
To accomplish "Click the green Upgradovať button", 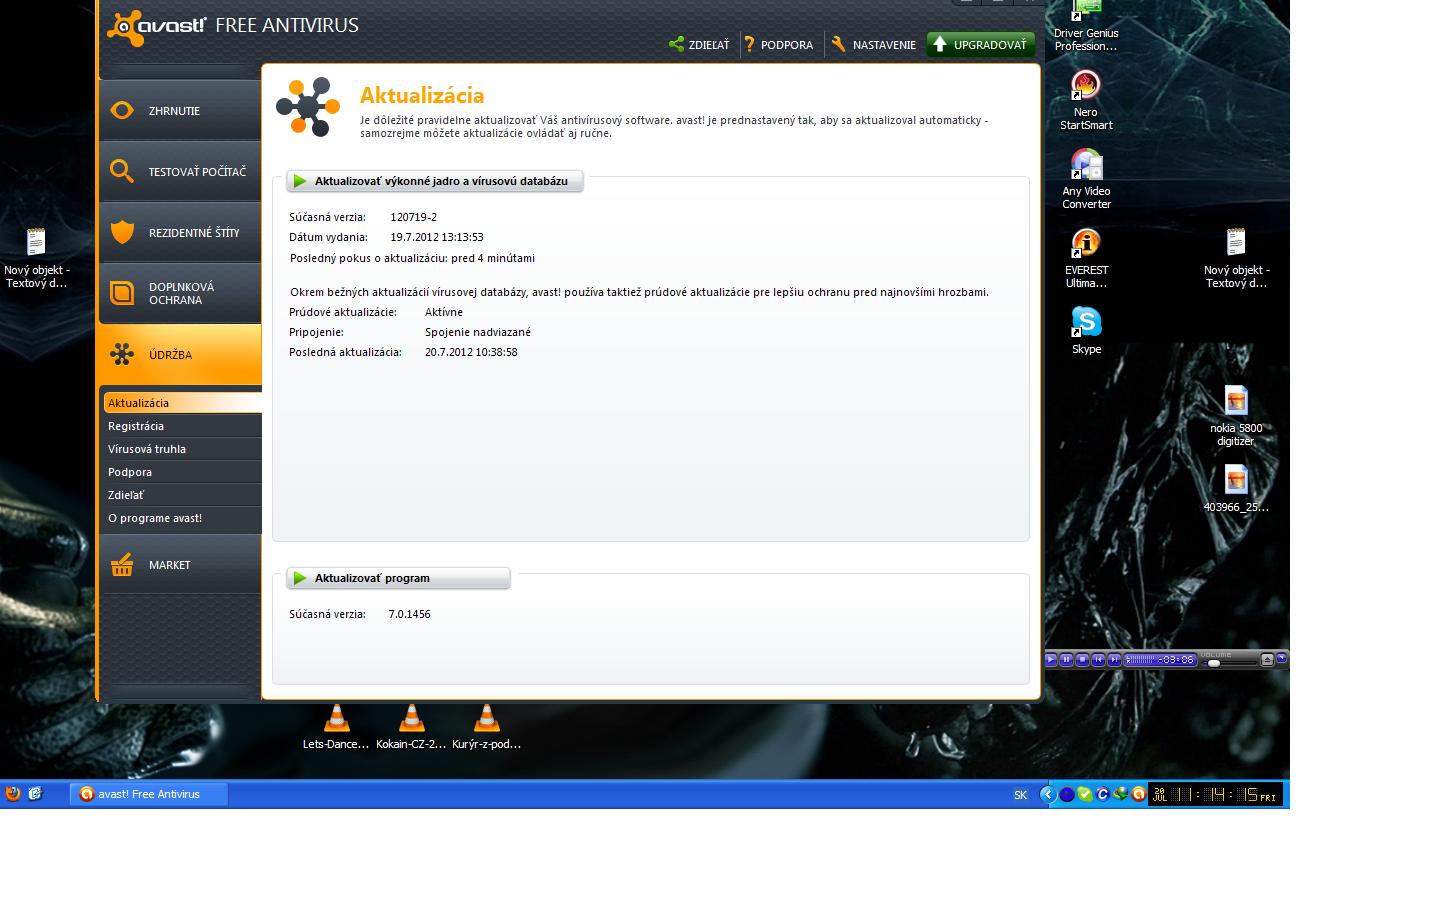I will tap(980, 44).
